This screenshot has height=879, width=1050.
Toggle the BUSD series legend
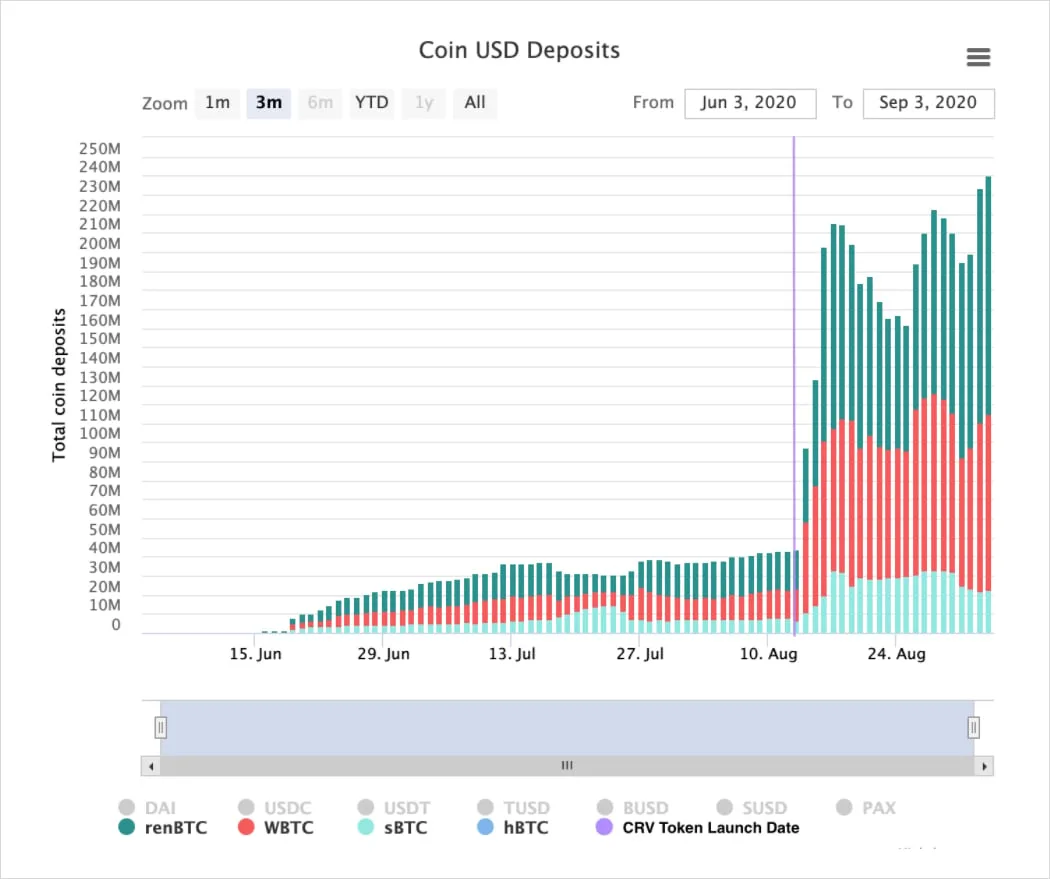633,807
